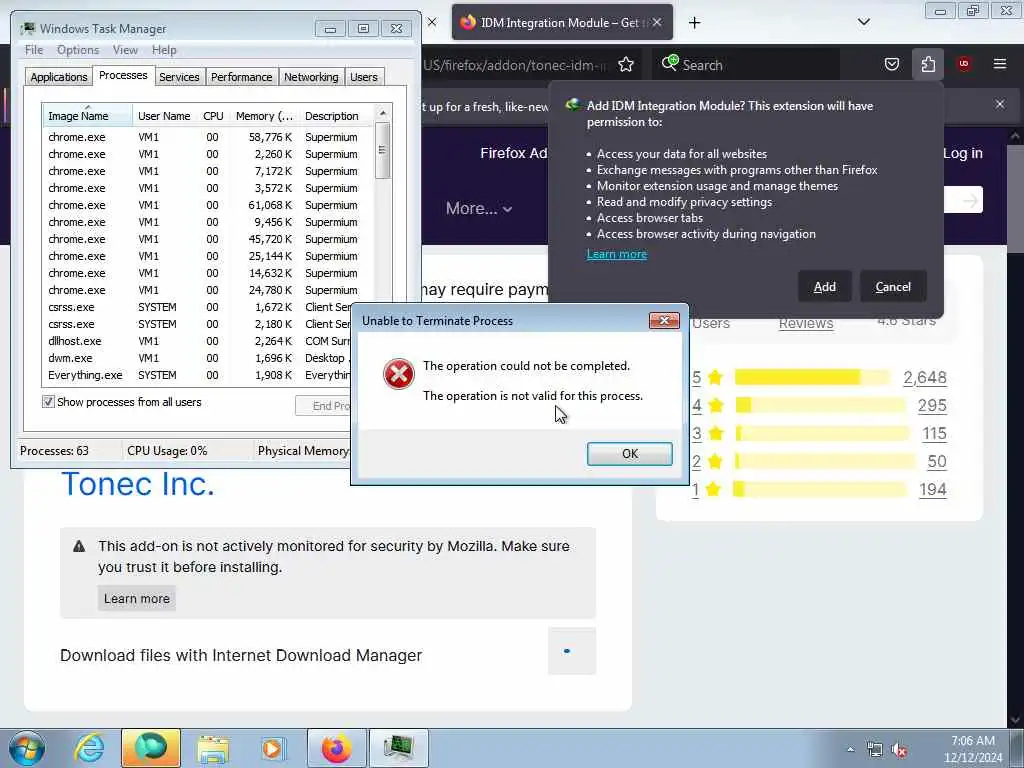
Task: Open the 2,648 five-star reviews link
Action: (x=925, y=377)
